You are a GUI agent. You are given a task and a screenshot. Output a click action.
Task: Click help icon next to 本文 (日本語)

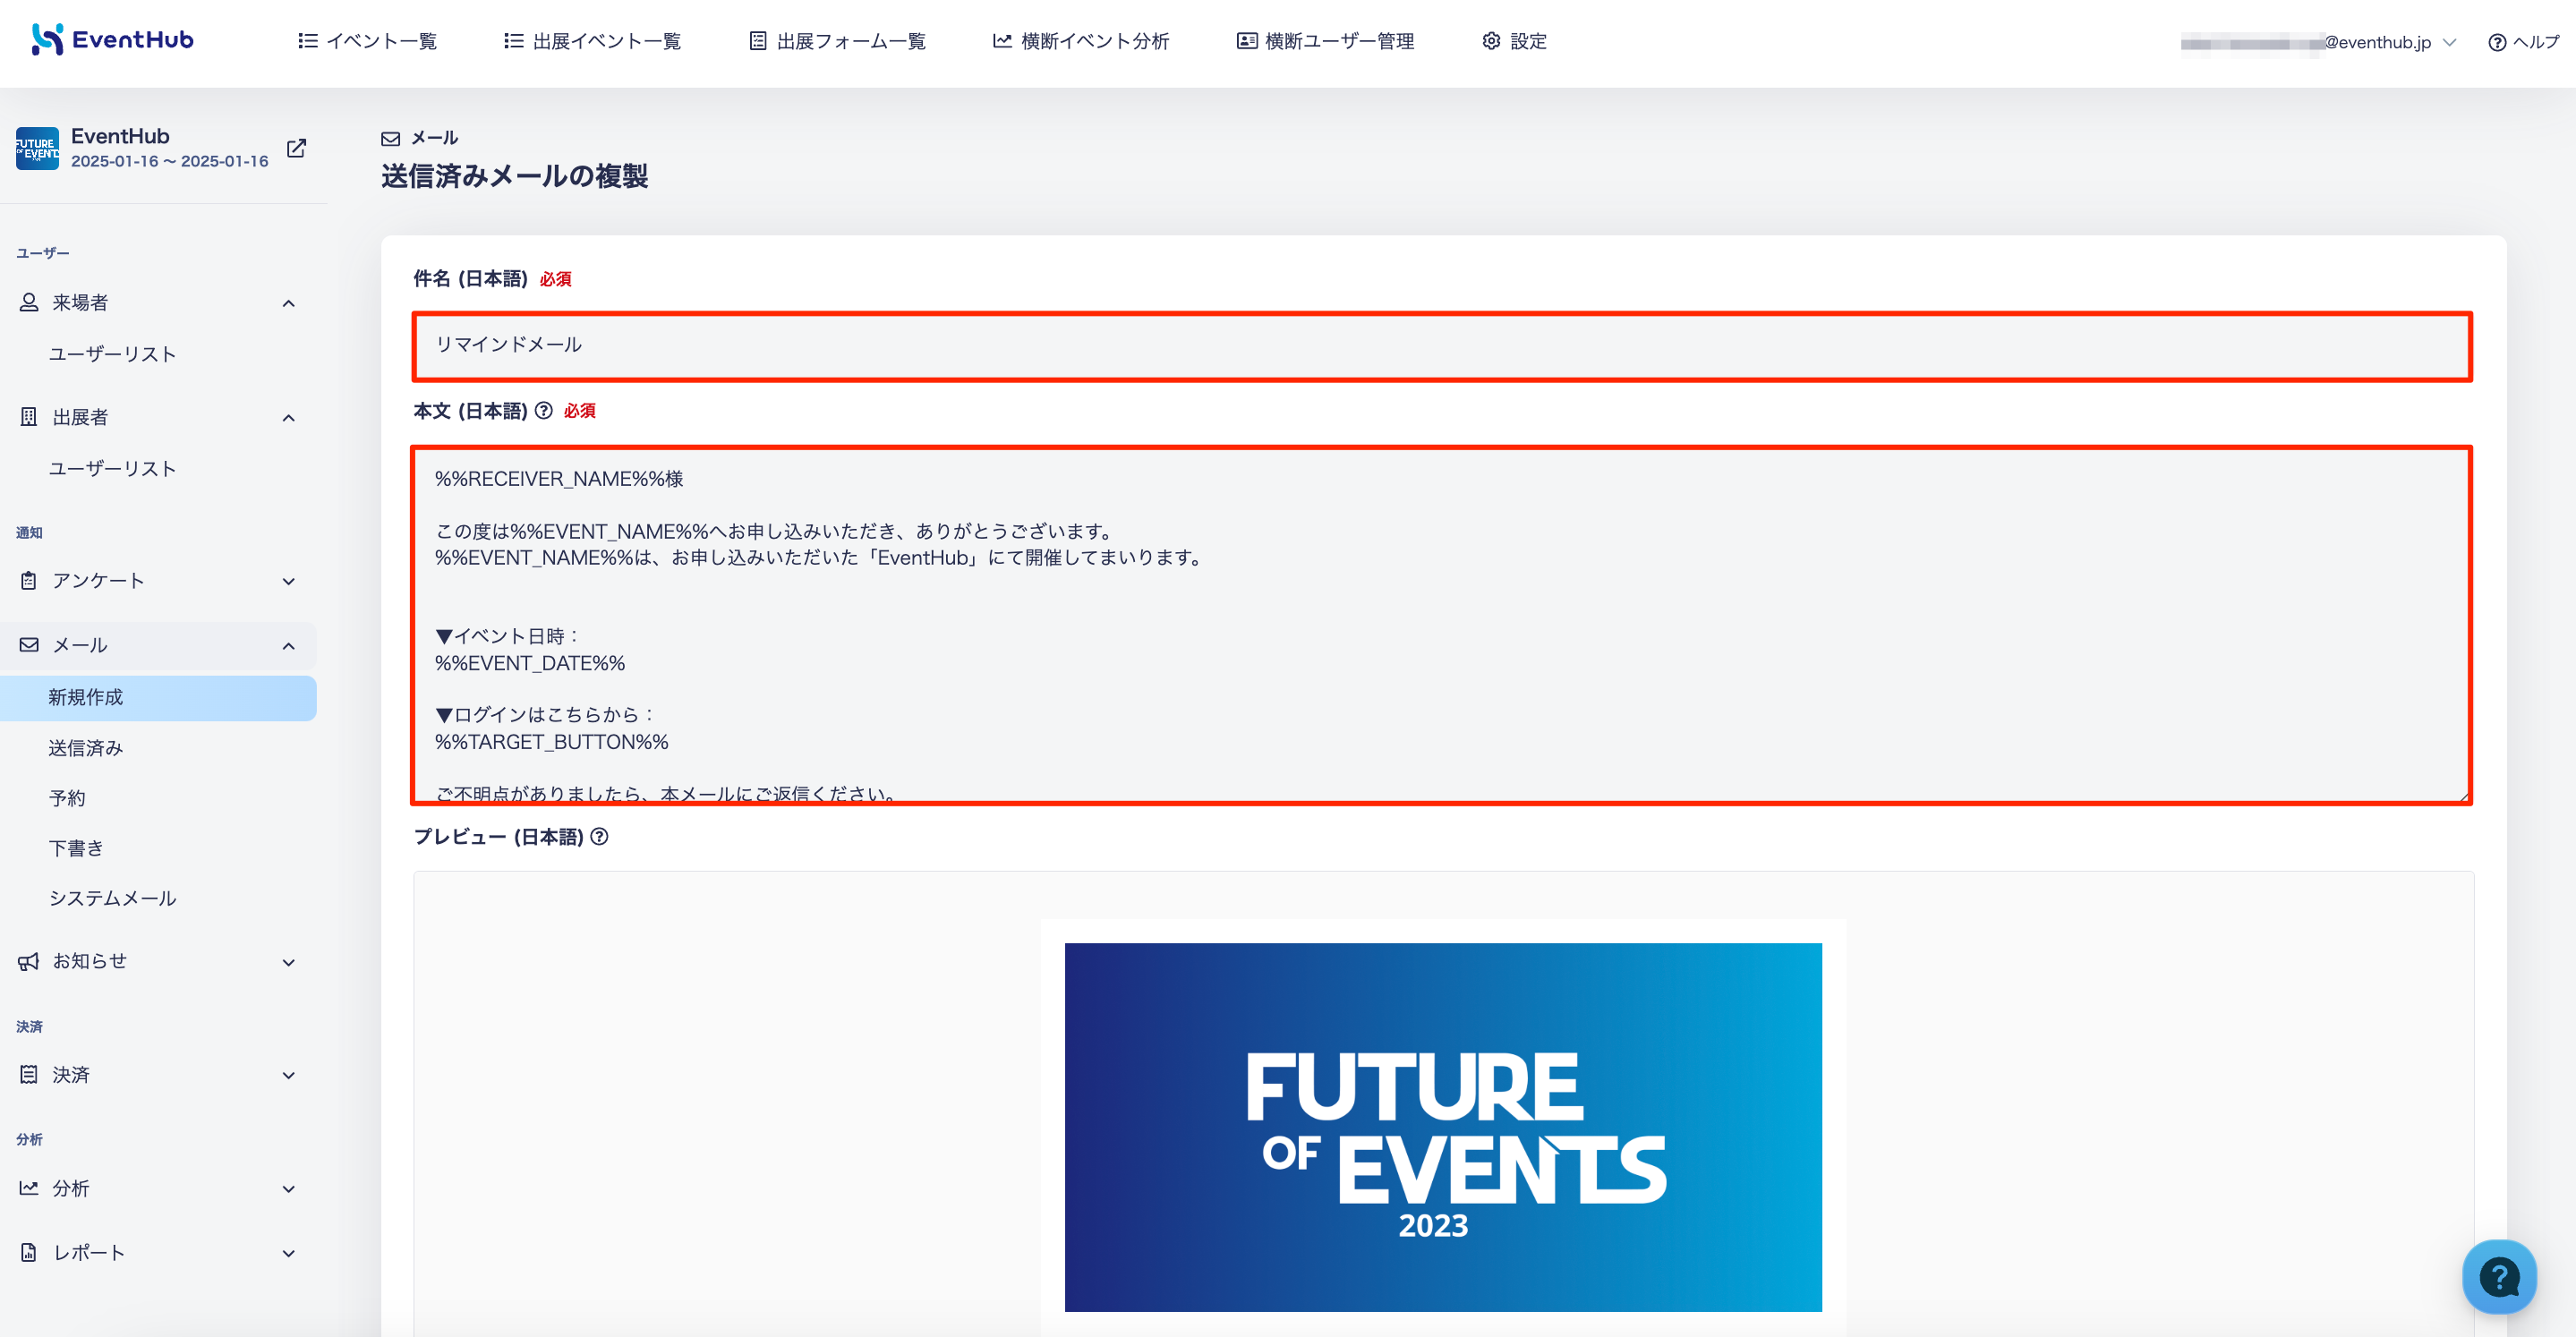point(544,410)
